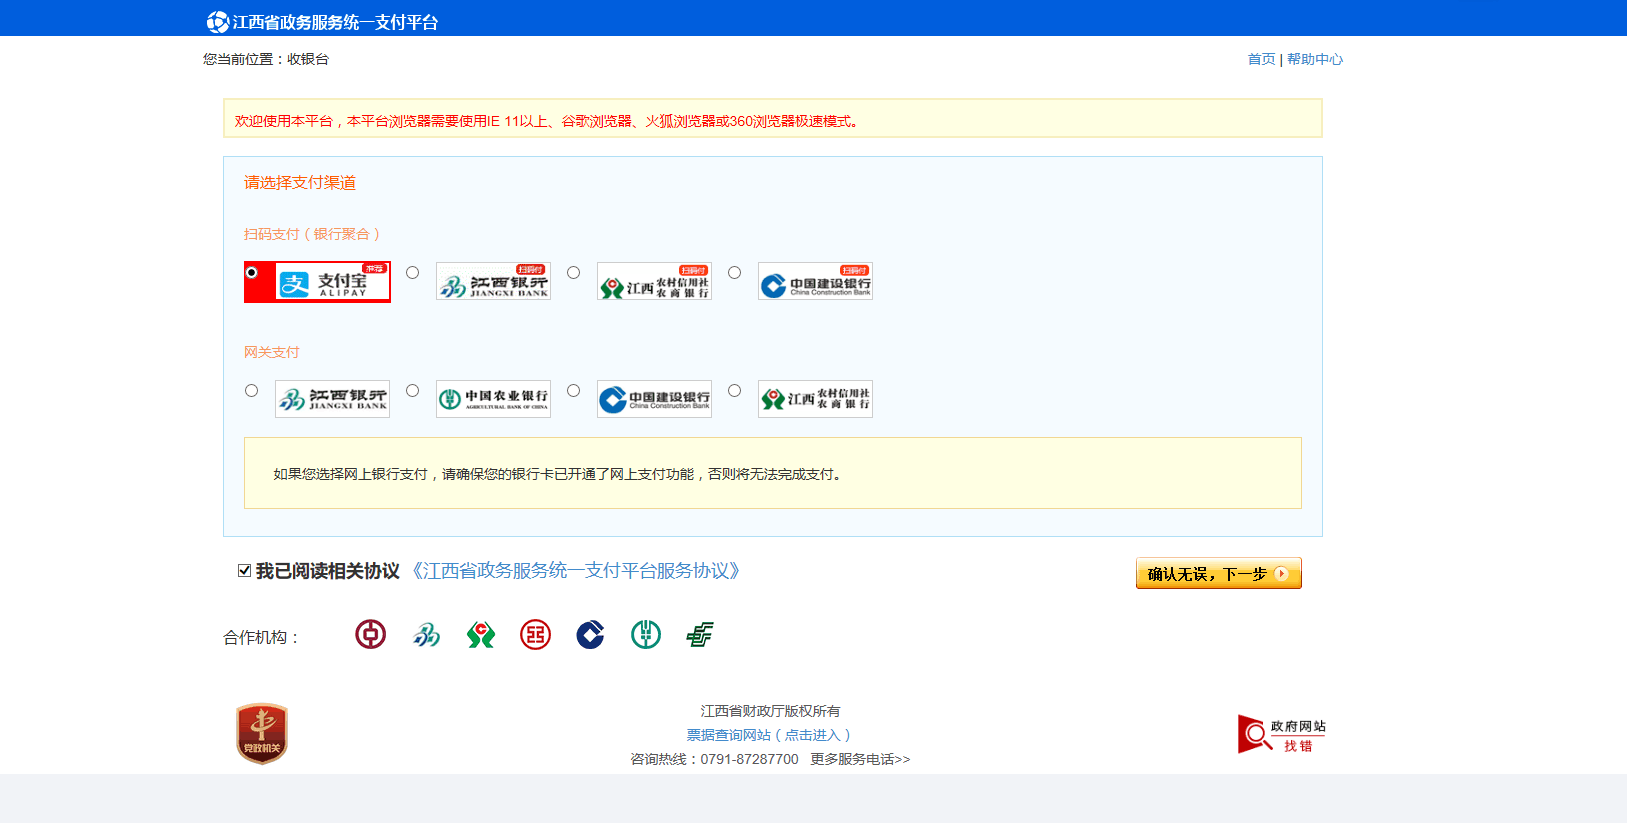The height and width of the screenshot is (823, 1627).
Task: Select the Alipay scan payment radio button
Action: pyautogui.click(x=252, y=273)
